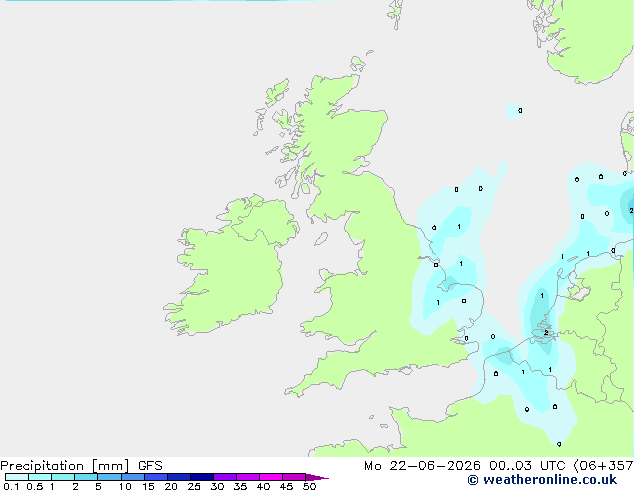Image resolution: width=634 pixels, height=490 pixels.
Task: Click the forecast date 22-06-2026 label
Action: 435,466
